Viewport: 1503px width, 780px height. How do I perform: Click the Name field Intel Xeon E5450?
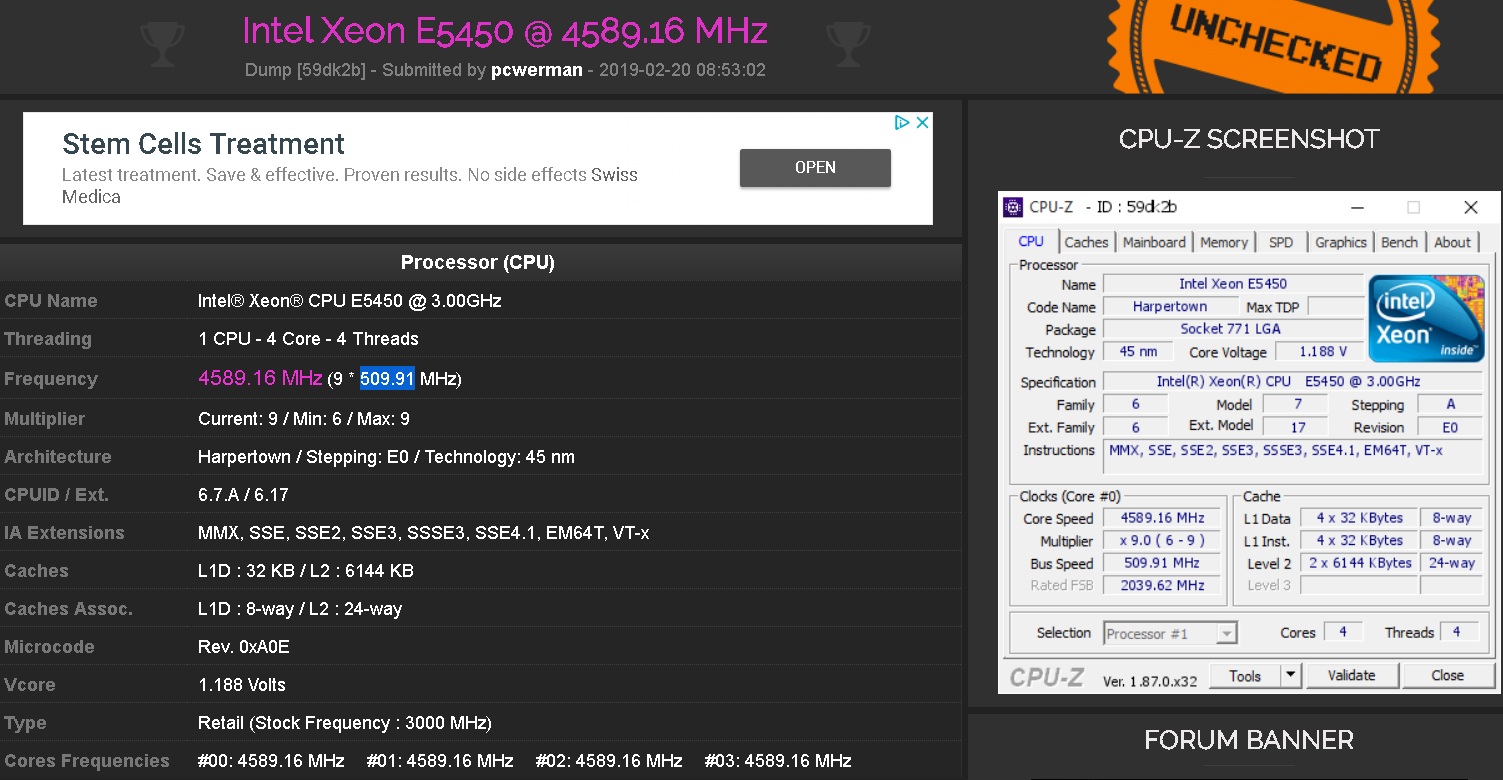(1233, 284)
